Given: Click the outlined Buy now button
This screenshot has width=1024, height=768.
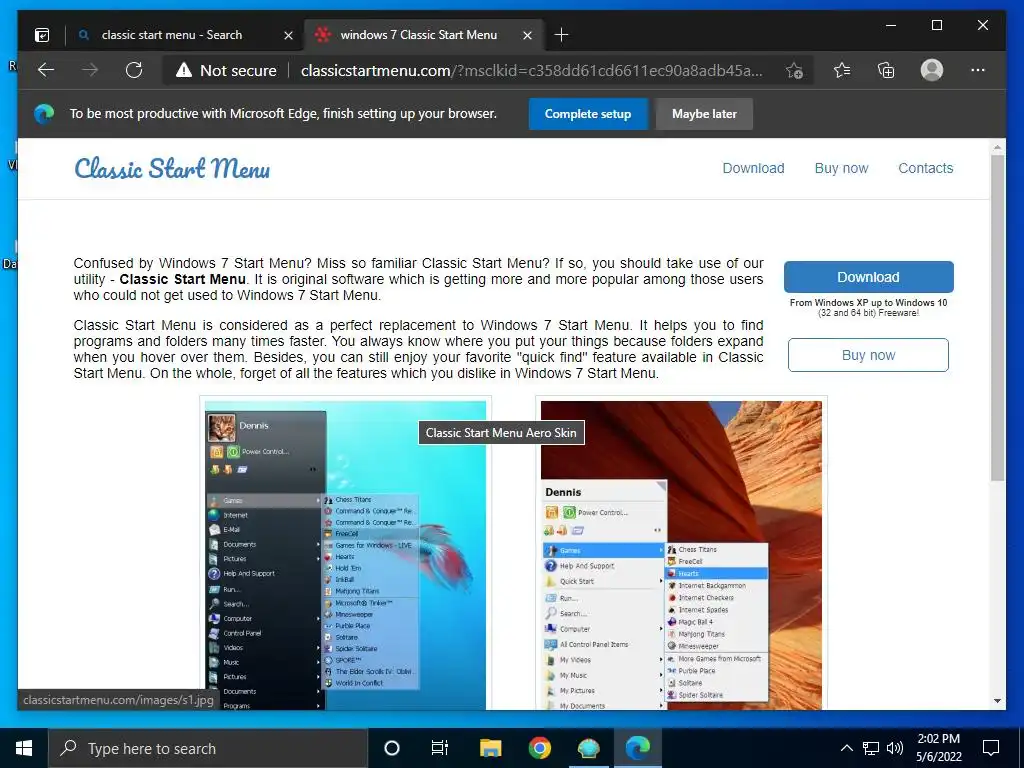Looking at the screenshot, I should [868, 355].
